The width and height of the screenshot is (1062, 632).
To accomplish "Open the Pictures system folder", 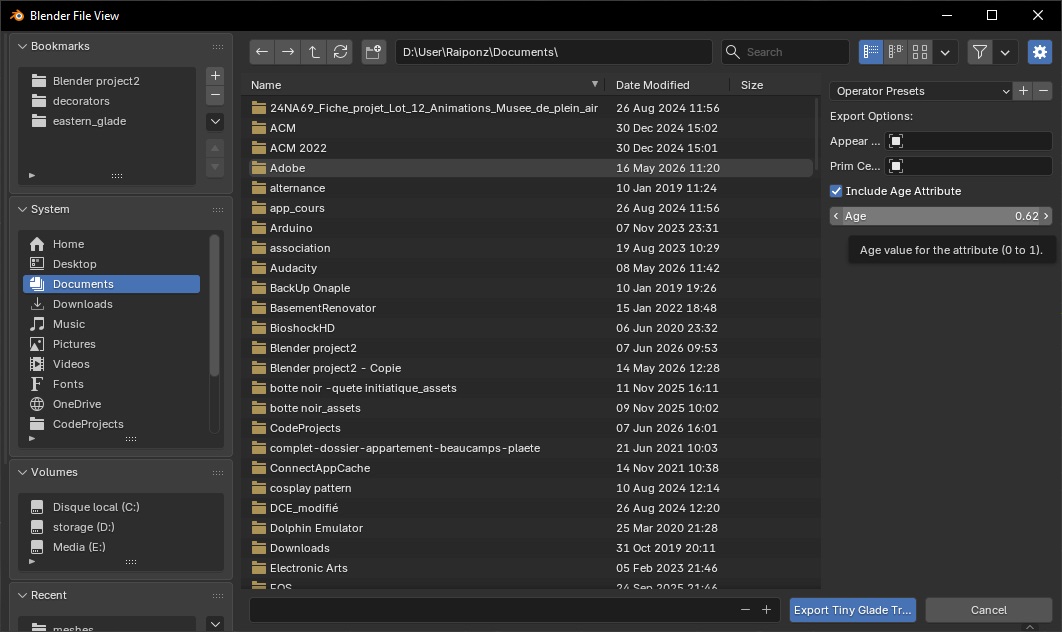I will 112,344.
